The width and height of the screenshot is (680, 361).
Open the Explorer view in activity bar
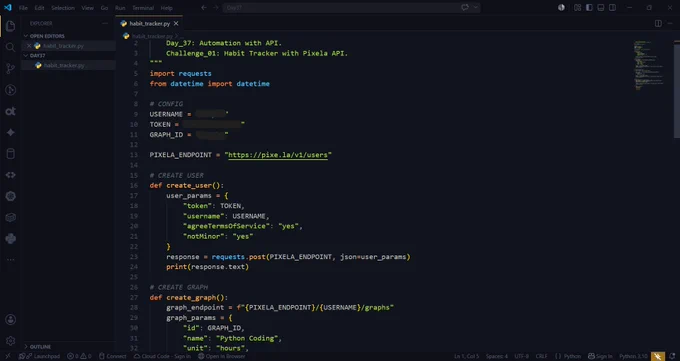[10, 26]
